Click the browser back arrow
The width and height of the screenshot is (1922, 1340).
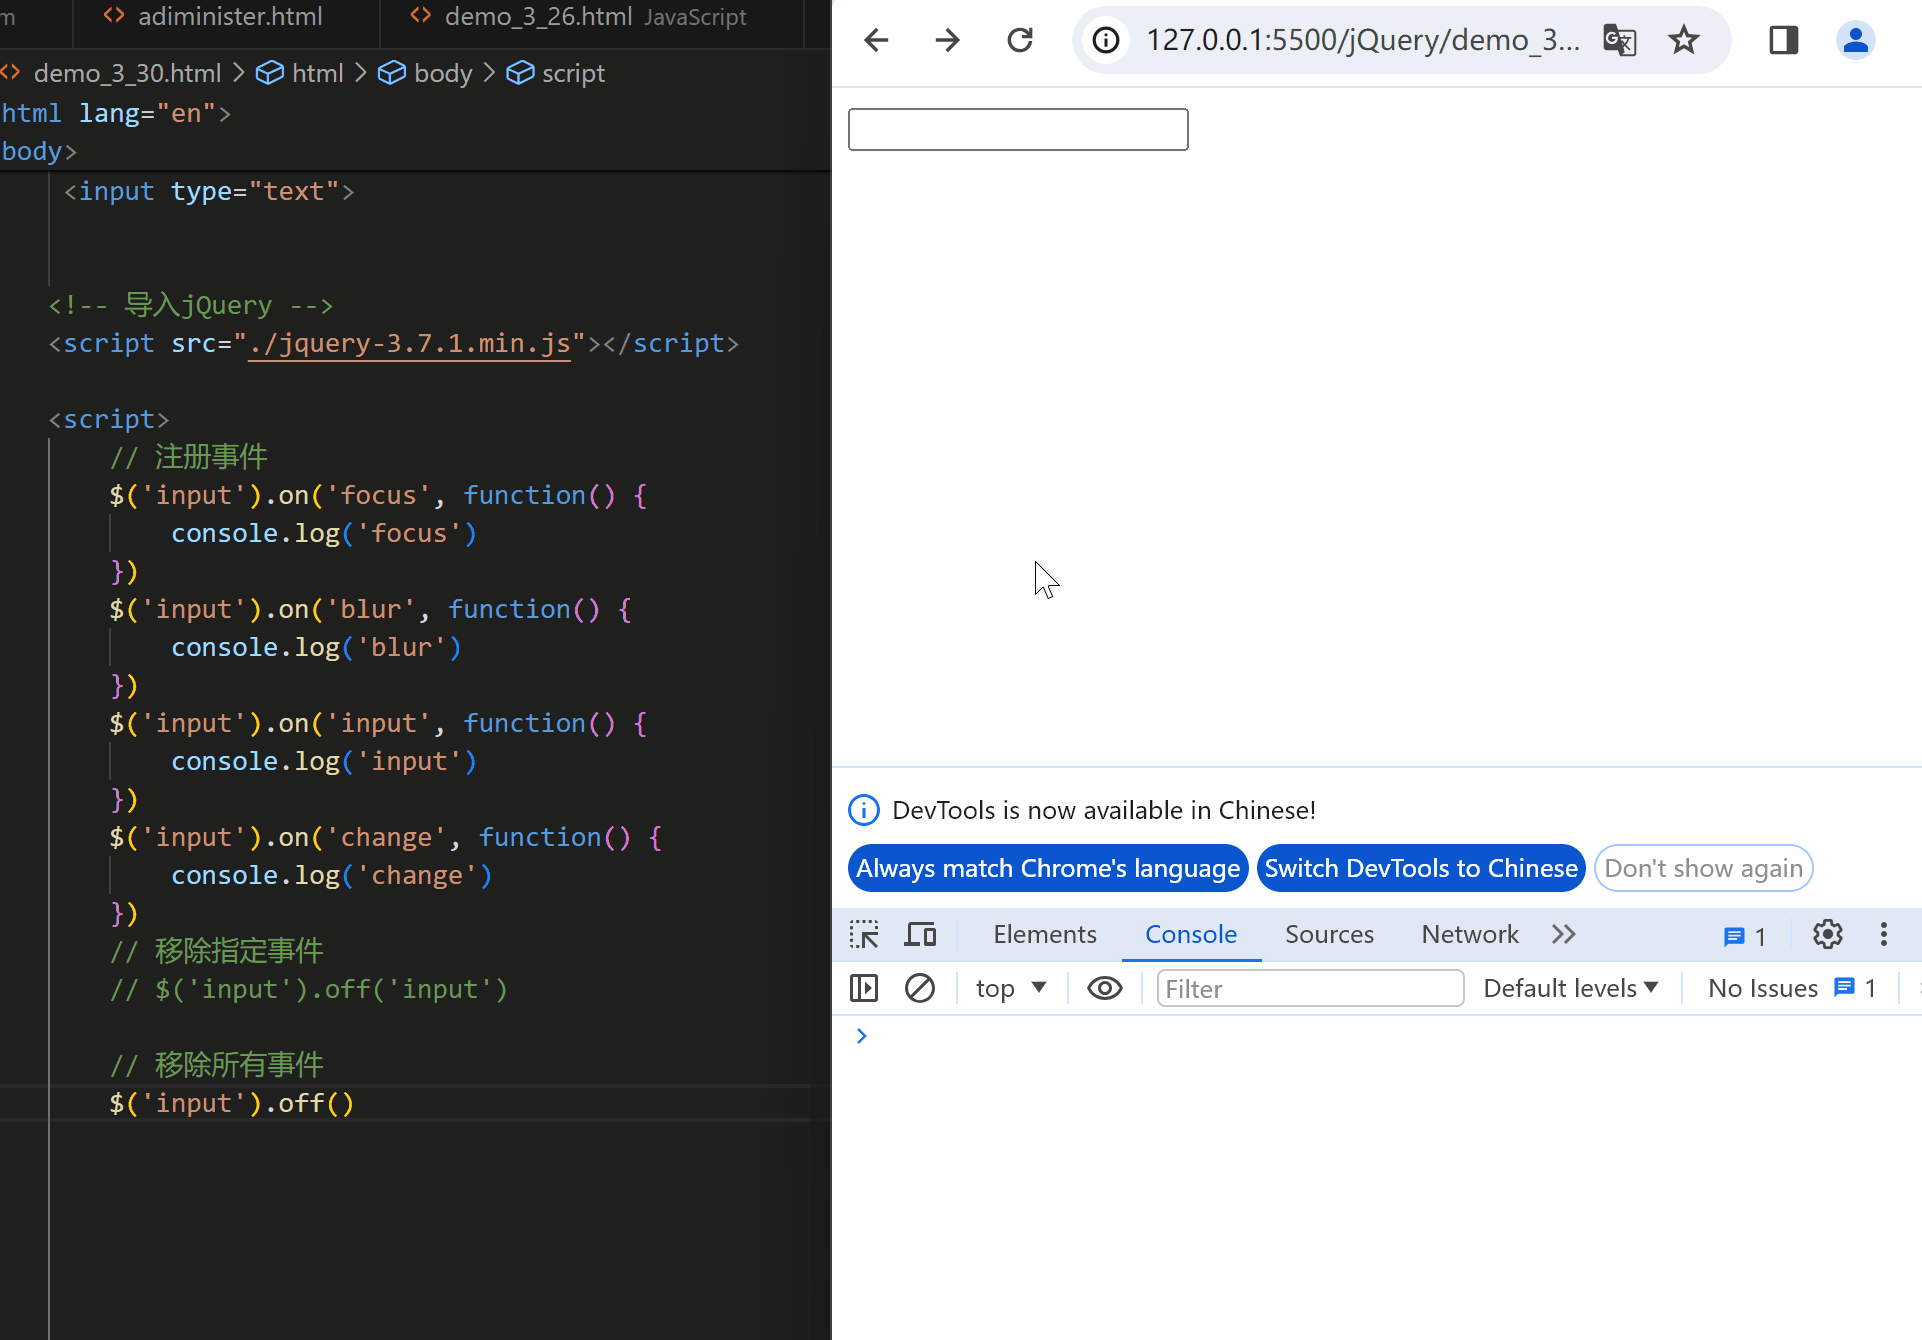pyautogui.click(x=876, y=40)
